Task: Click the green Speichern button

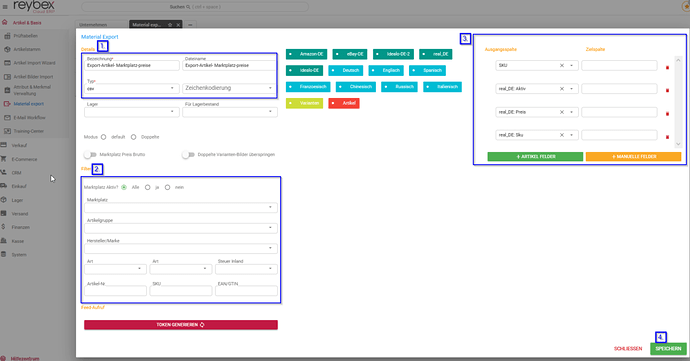Action: [668, 349]
